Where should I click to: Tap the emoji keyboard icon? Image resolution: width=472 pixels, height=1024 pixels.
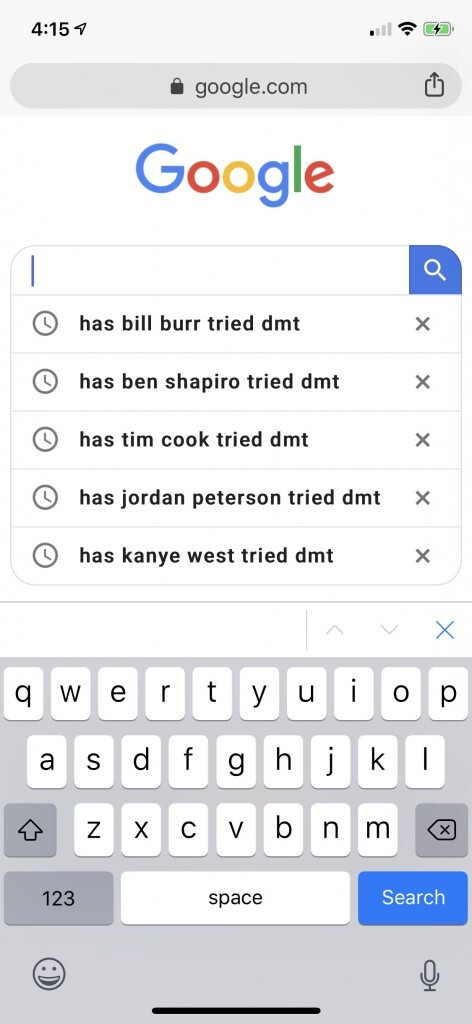click(x=49, y=974)
